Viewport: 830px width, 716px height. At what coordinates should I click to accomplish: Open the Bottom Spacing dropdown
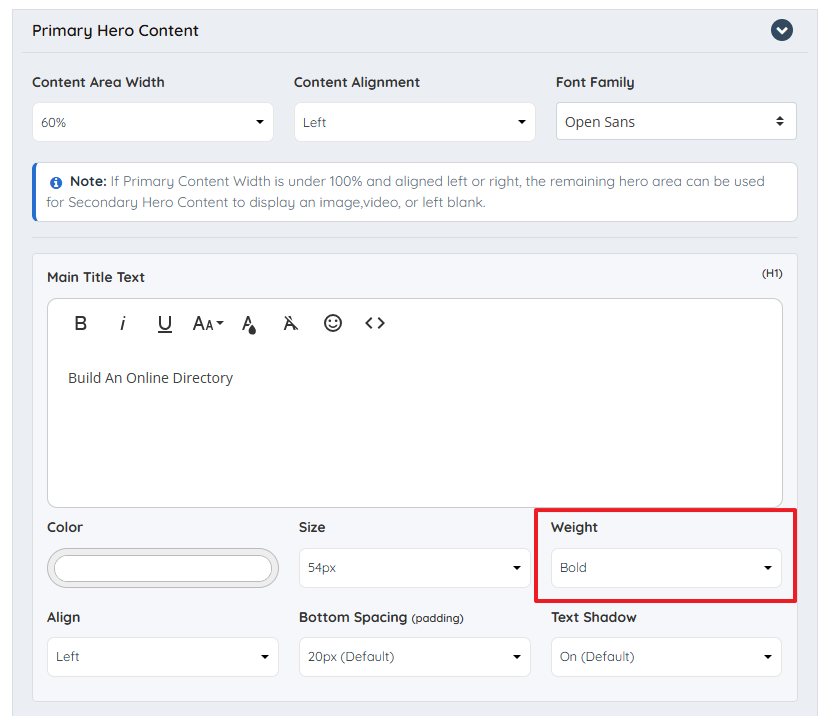click(414, 657)
